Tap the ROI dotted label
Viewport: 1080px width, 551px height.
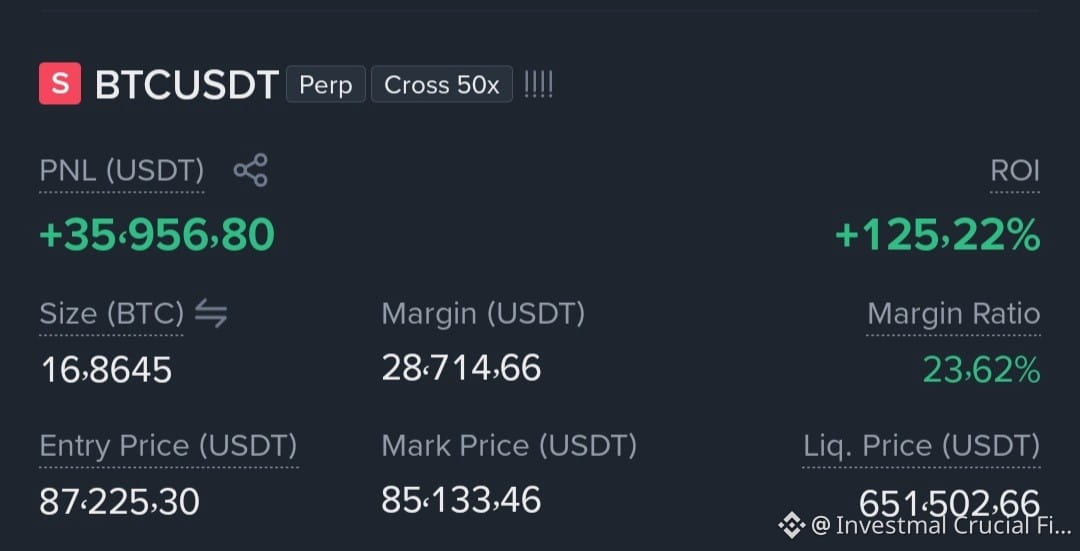point(1015,170)
